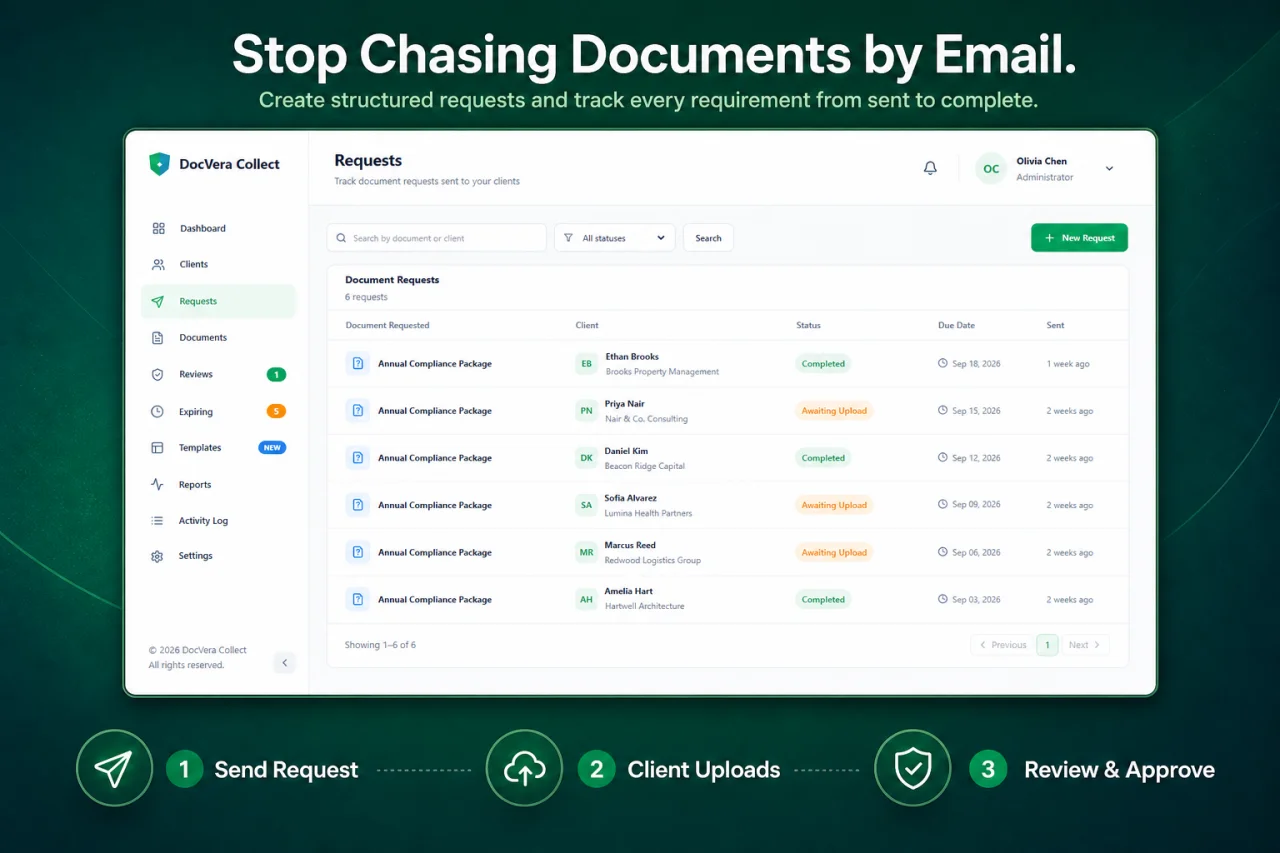
Task: Click Awaiting Upload status for Priya Nair
Action: (834, 411)
